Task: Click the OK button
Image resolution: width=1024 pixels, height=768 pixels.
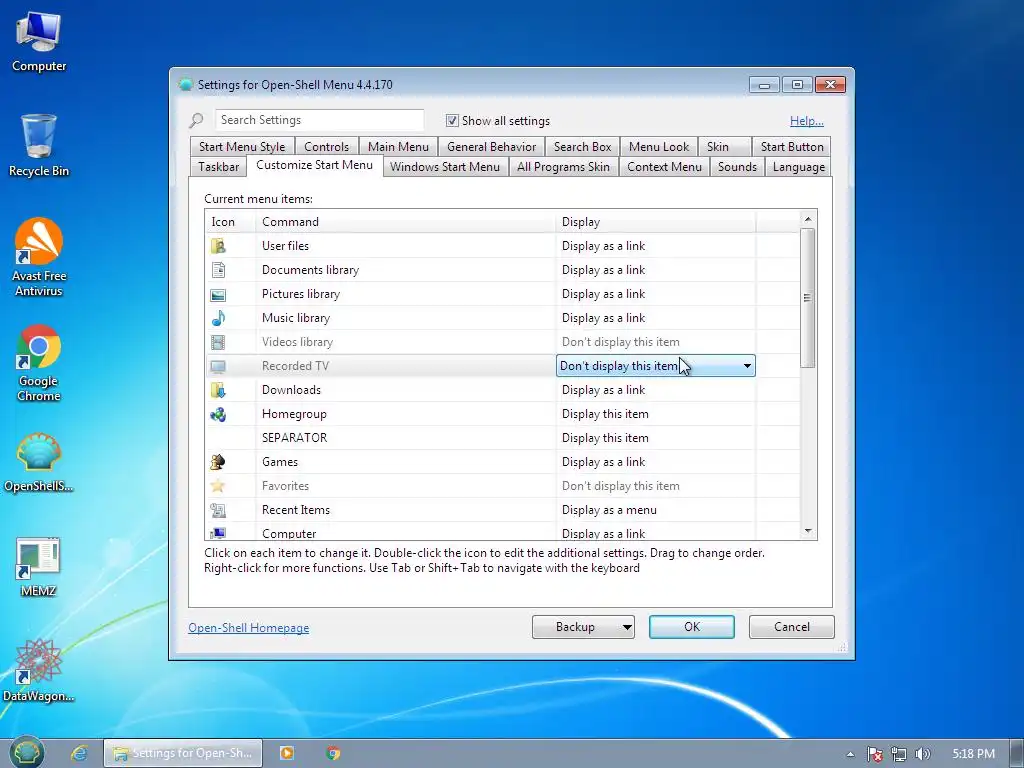Action: click(x=692, y=627)
